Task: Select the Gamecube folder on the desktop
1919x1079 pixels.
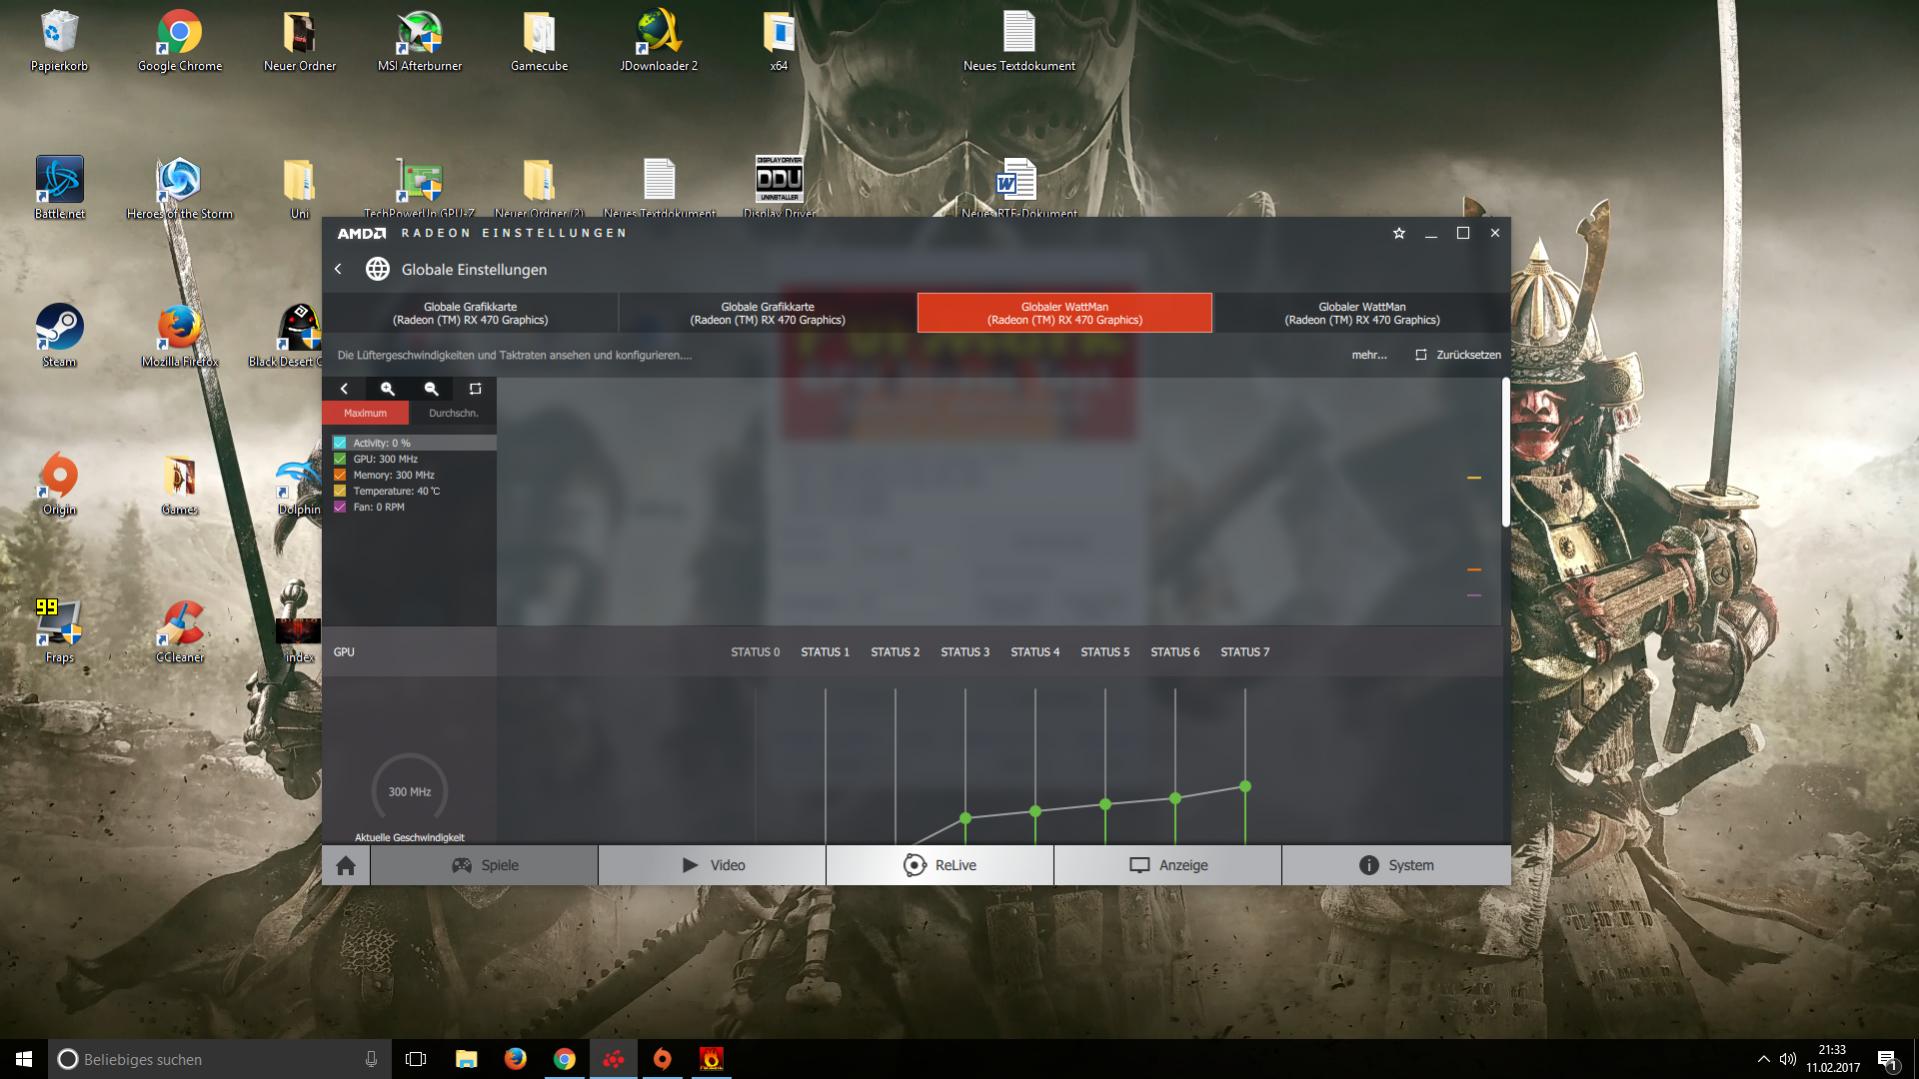Action: click(x=539, y=41)
